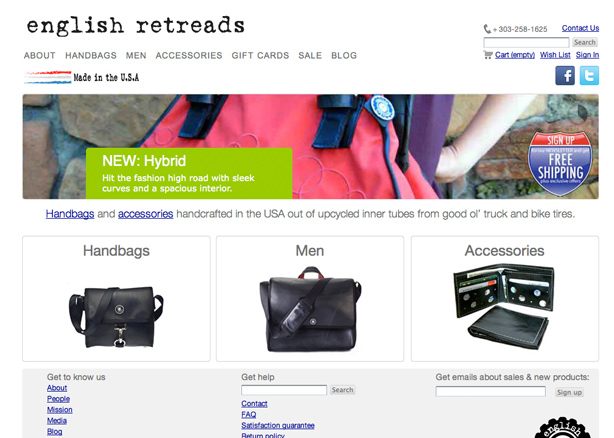Click the Contact Us link
This screenshot has width=614, height=438.
(x=580, y=28)
